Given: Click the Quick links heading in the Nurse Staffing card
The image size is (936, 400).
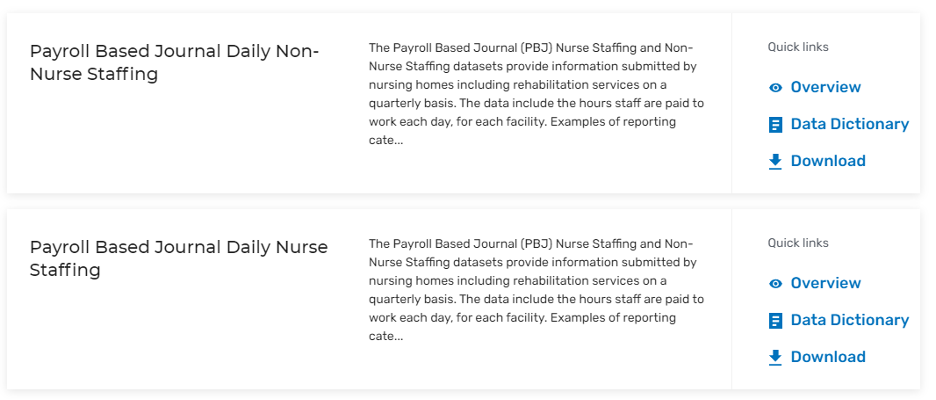Looking at the screenshot, I should tap(798, 243).
